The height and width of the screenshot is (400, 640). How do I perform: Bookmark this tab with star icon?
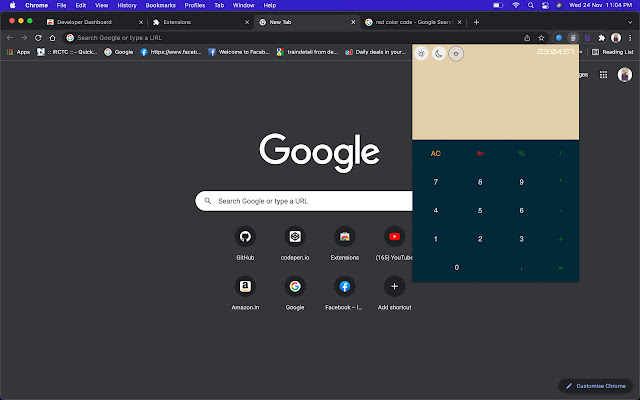point(541,38)
